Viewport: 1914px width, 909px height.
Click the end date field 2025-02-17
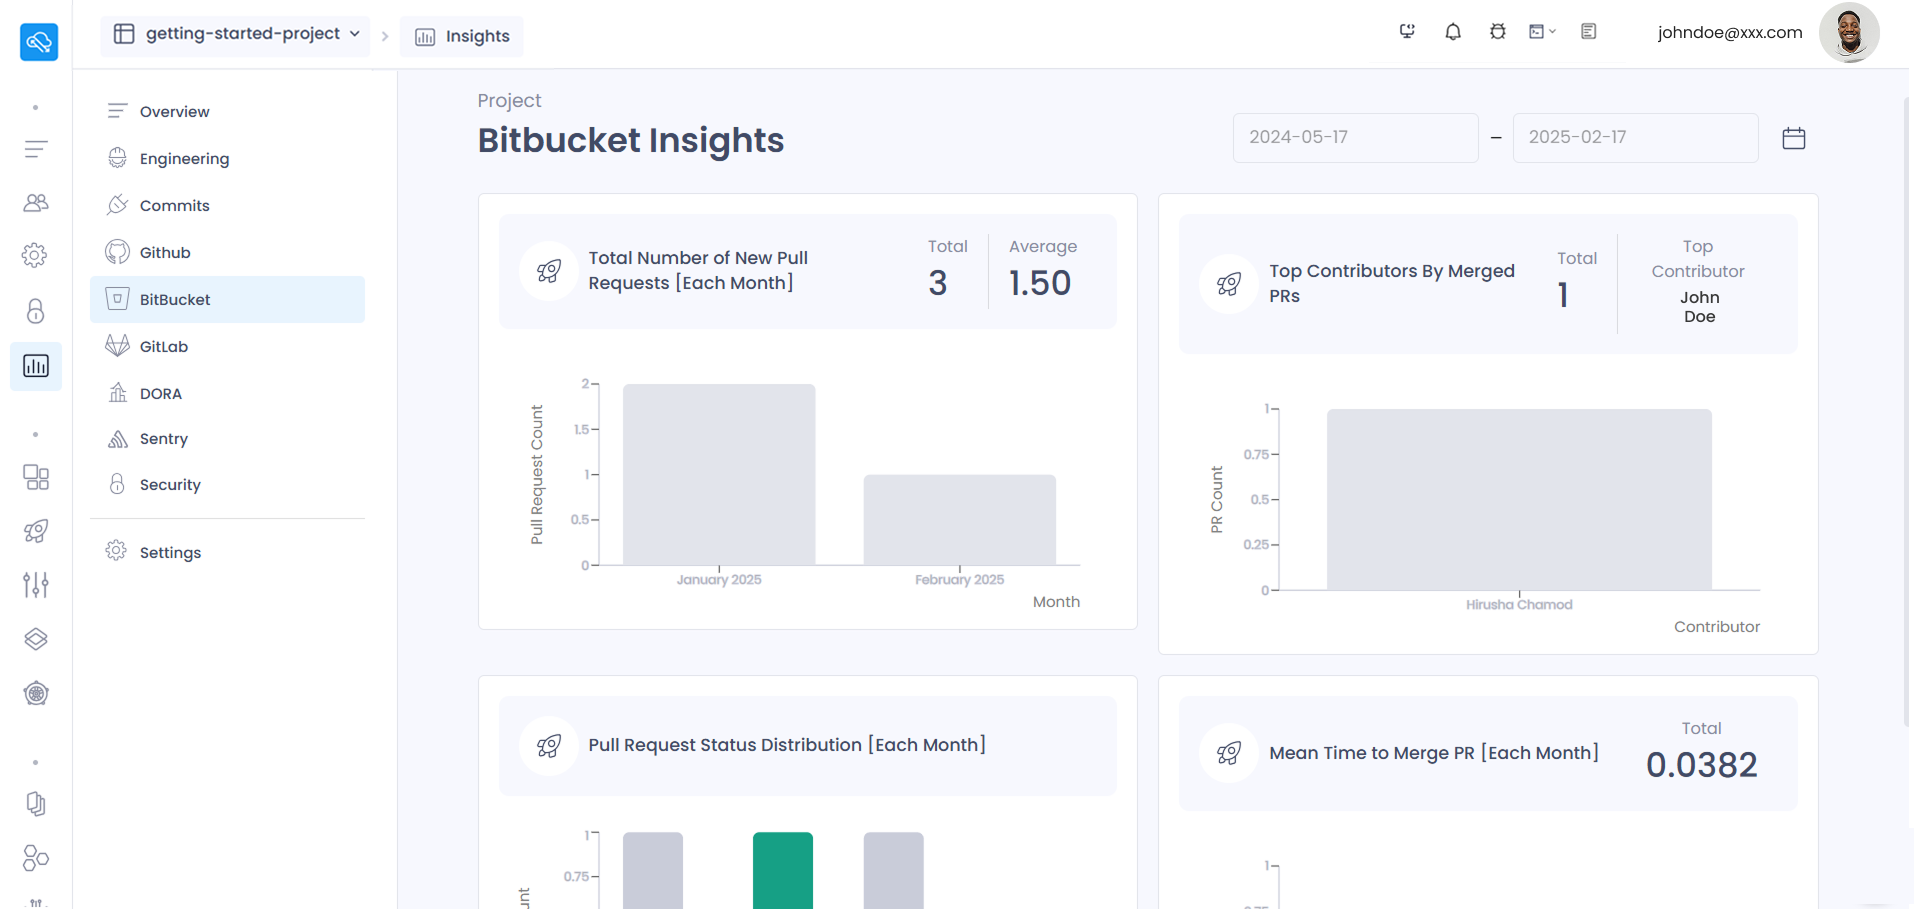coord(1635,138)
